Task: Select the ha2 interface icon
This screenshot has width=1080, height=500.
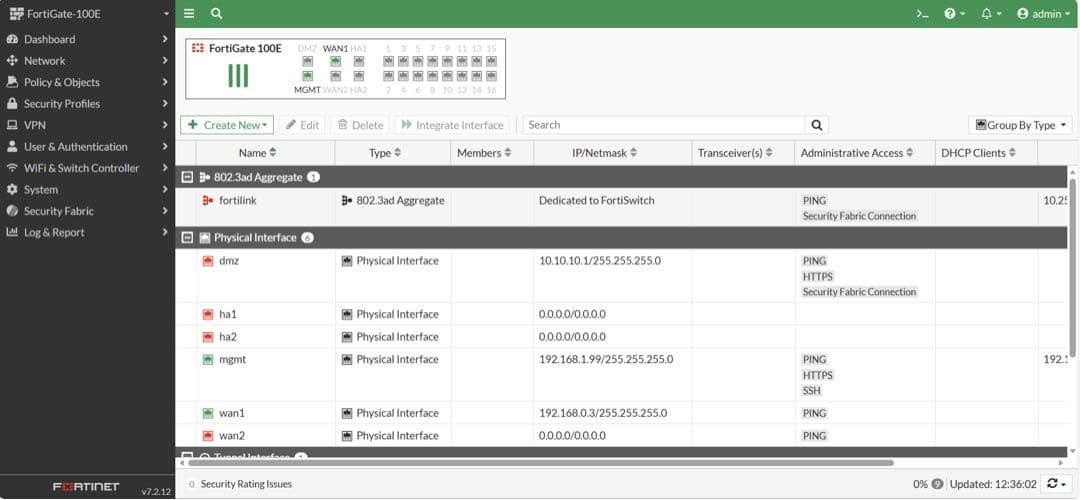Action: 207,337
